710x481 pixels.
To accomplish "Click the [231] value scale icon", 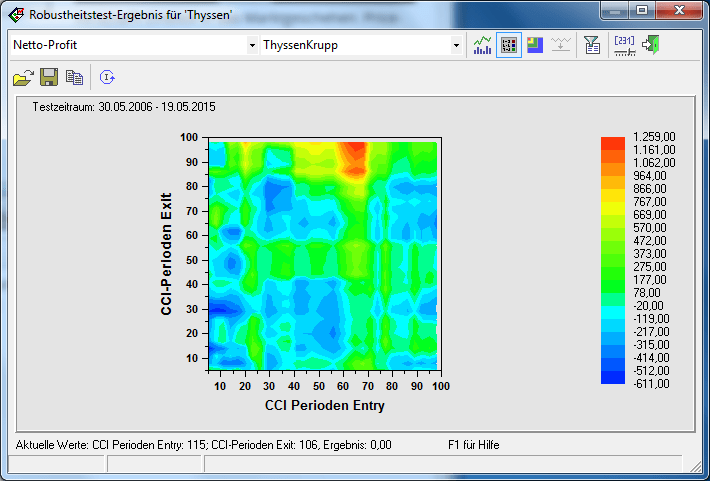I will tap(624, 45).
